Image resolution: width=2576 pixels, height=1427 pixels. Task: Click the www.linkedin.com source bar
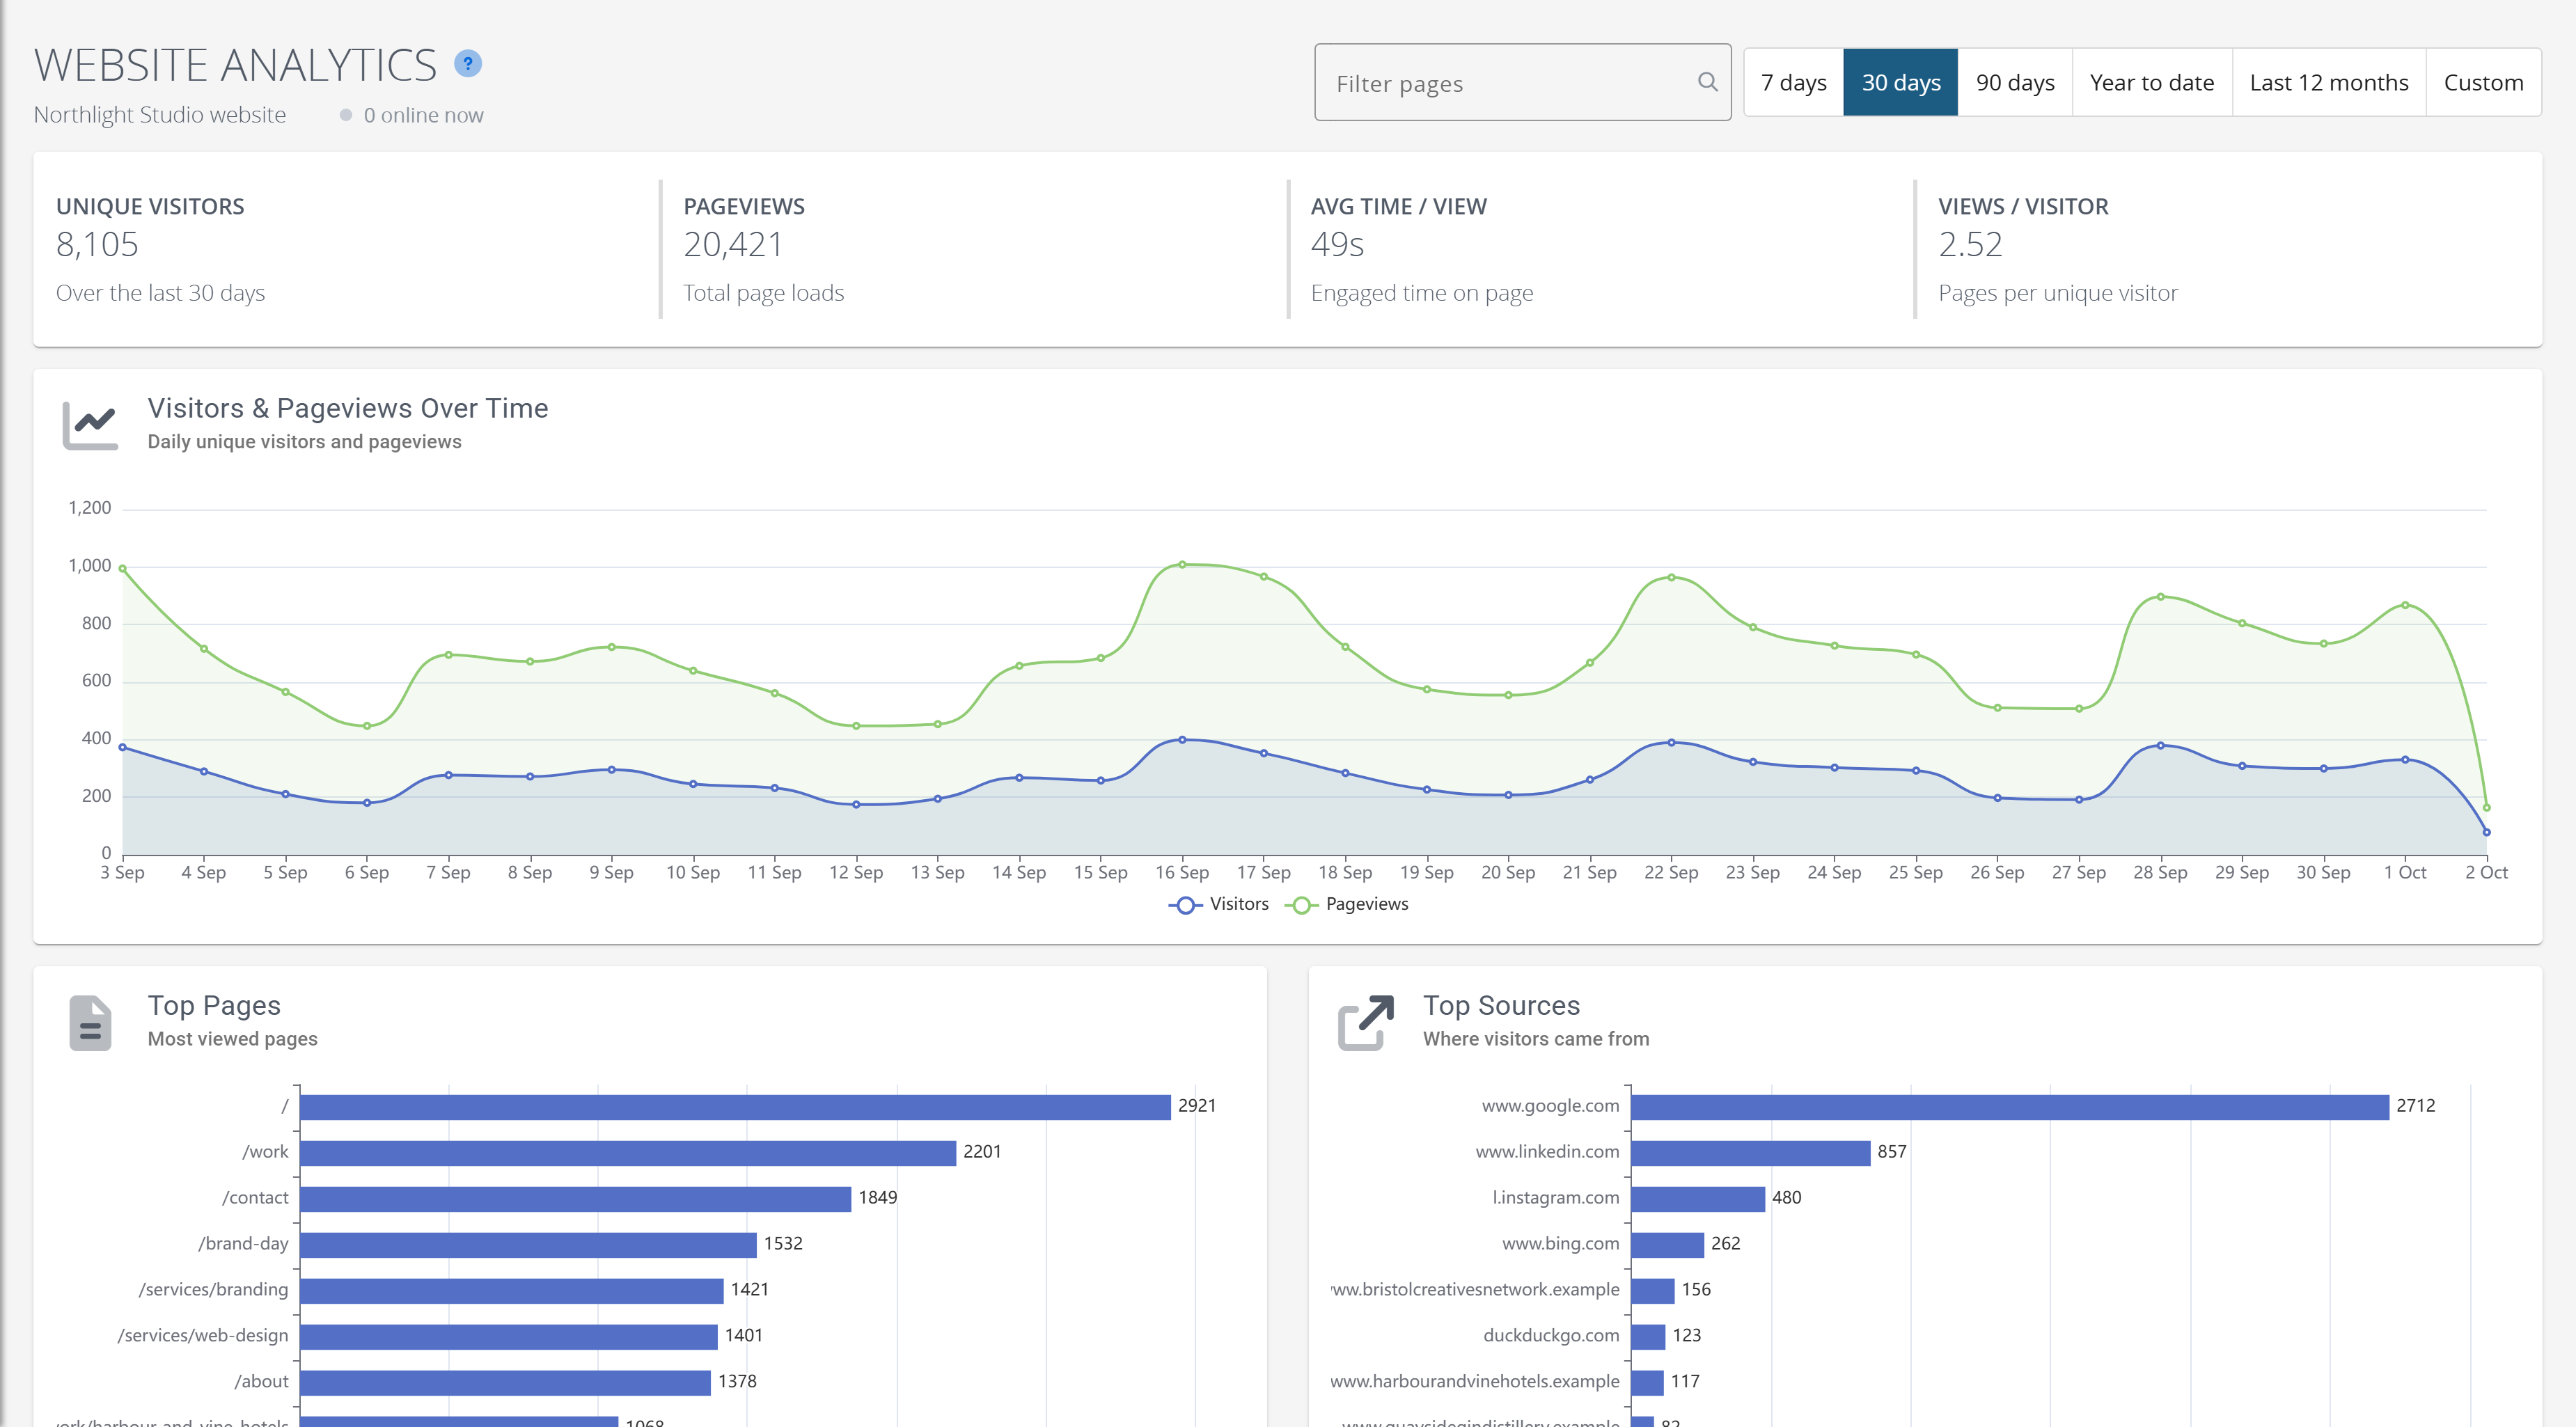[x=1750, y=1152]
